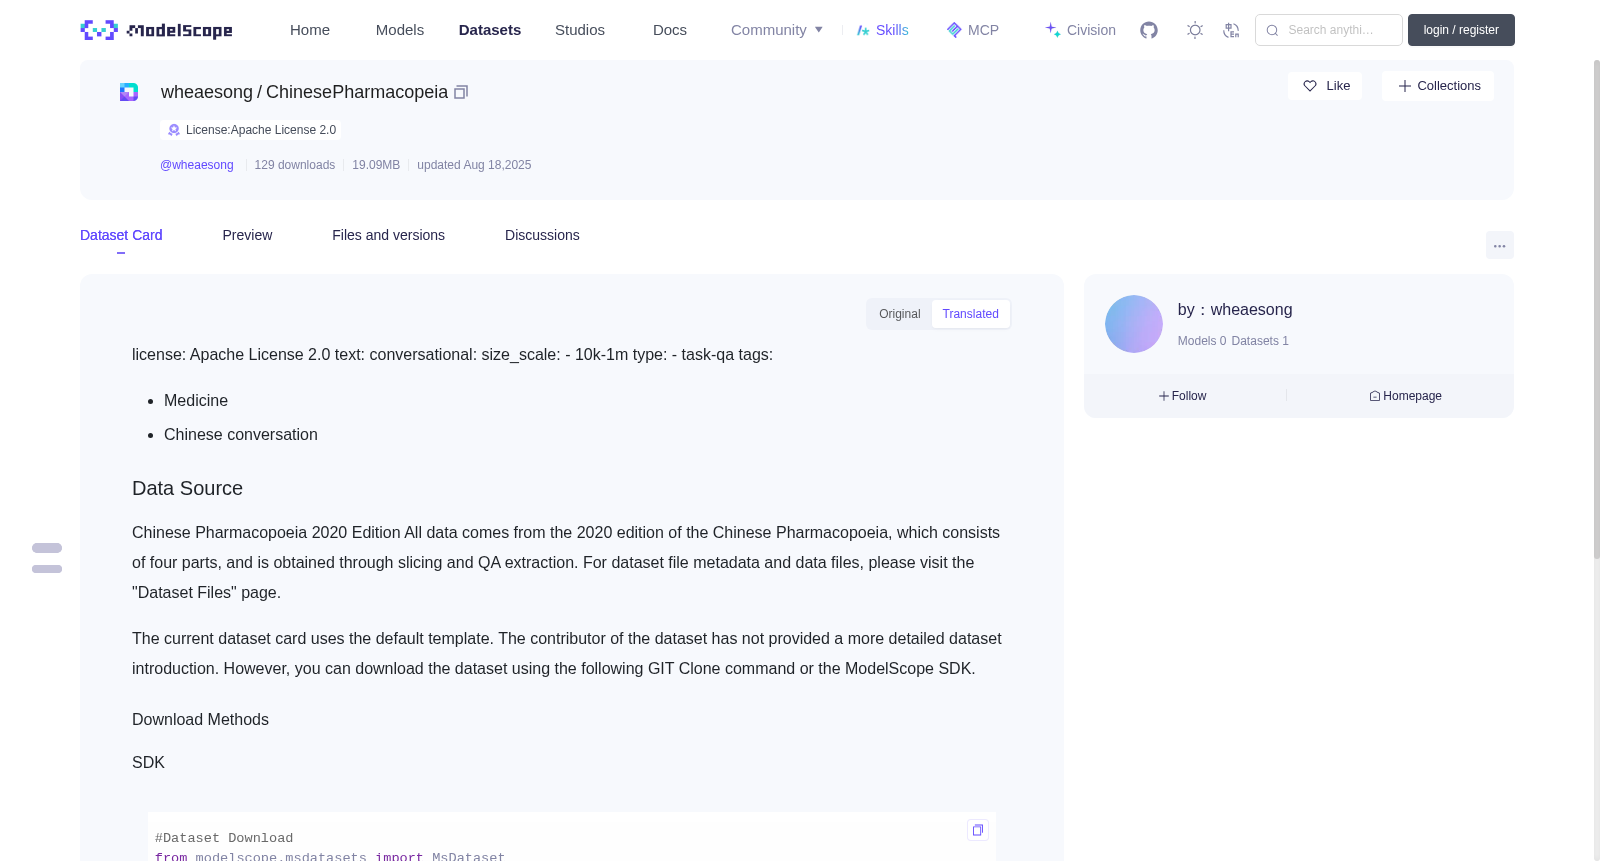Open the Studios section
This screenshot has width=1600, height=861.
coord(580,30)
